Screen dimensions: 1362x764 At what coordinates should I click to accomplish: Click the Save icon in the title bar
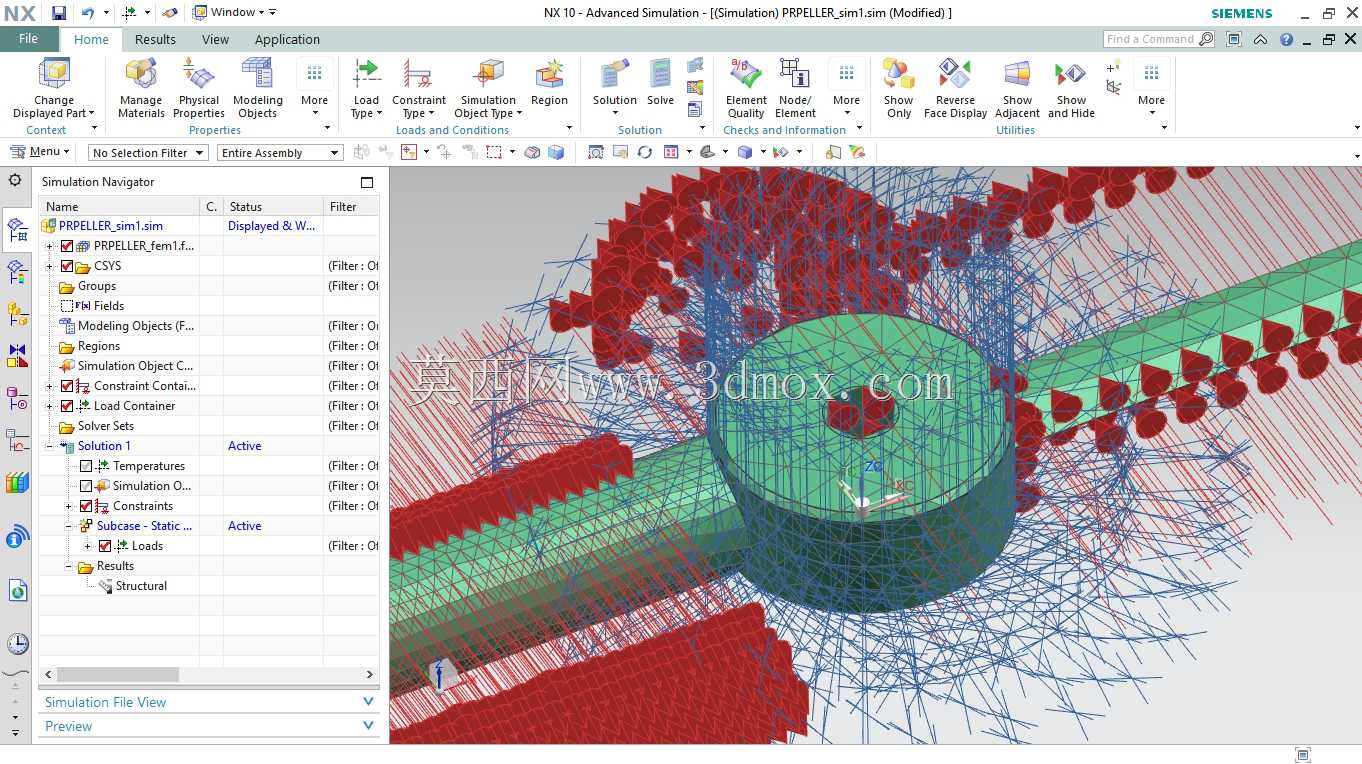pos(59,13)
